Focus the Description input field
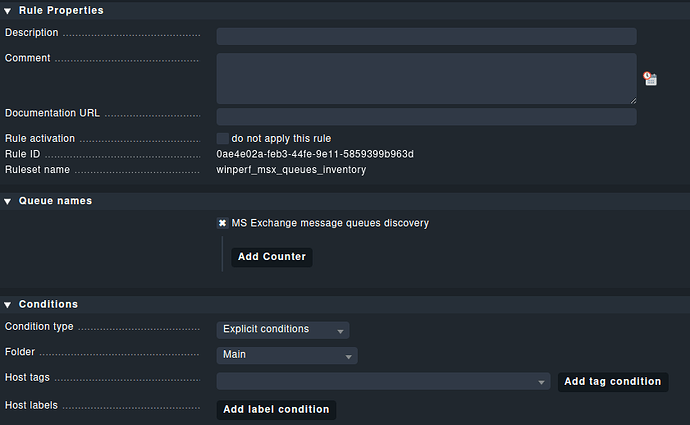 (426, 36)
